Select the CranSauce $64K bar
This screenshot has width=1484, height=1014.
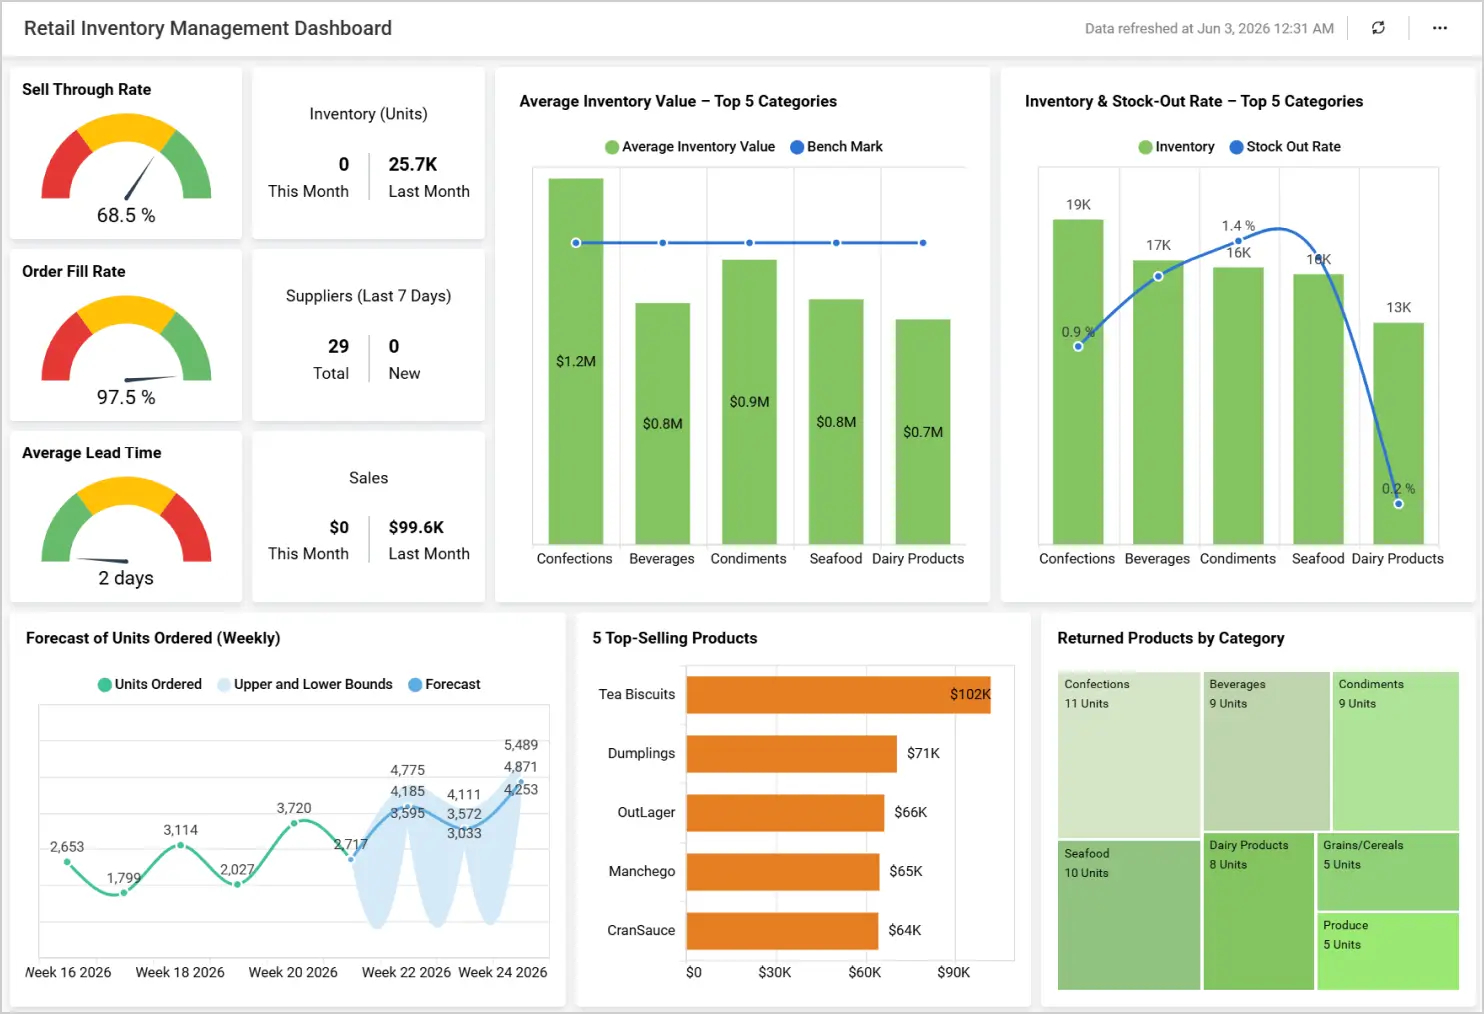coord(782,931)
